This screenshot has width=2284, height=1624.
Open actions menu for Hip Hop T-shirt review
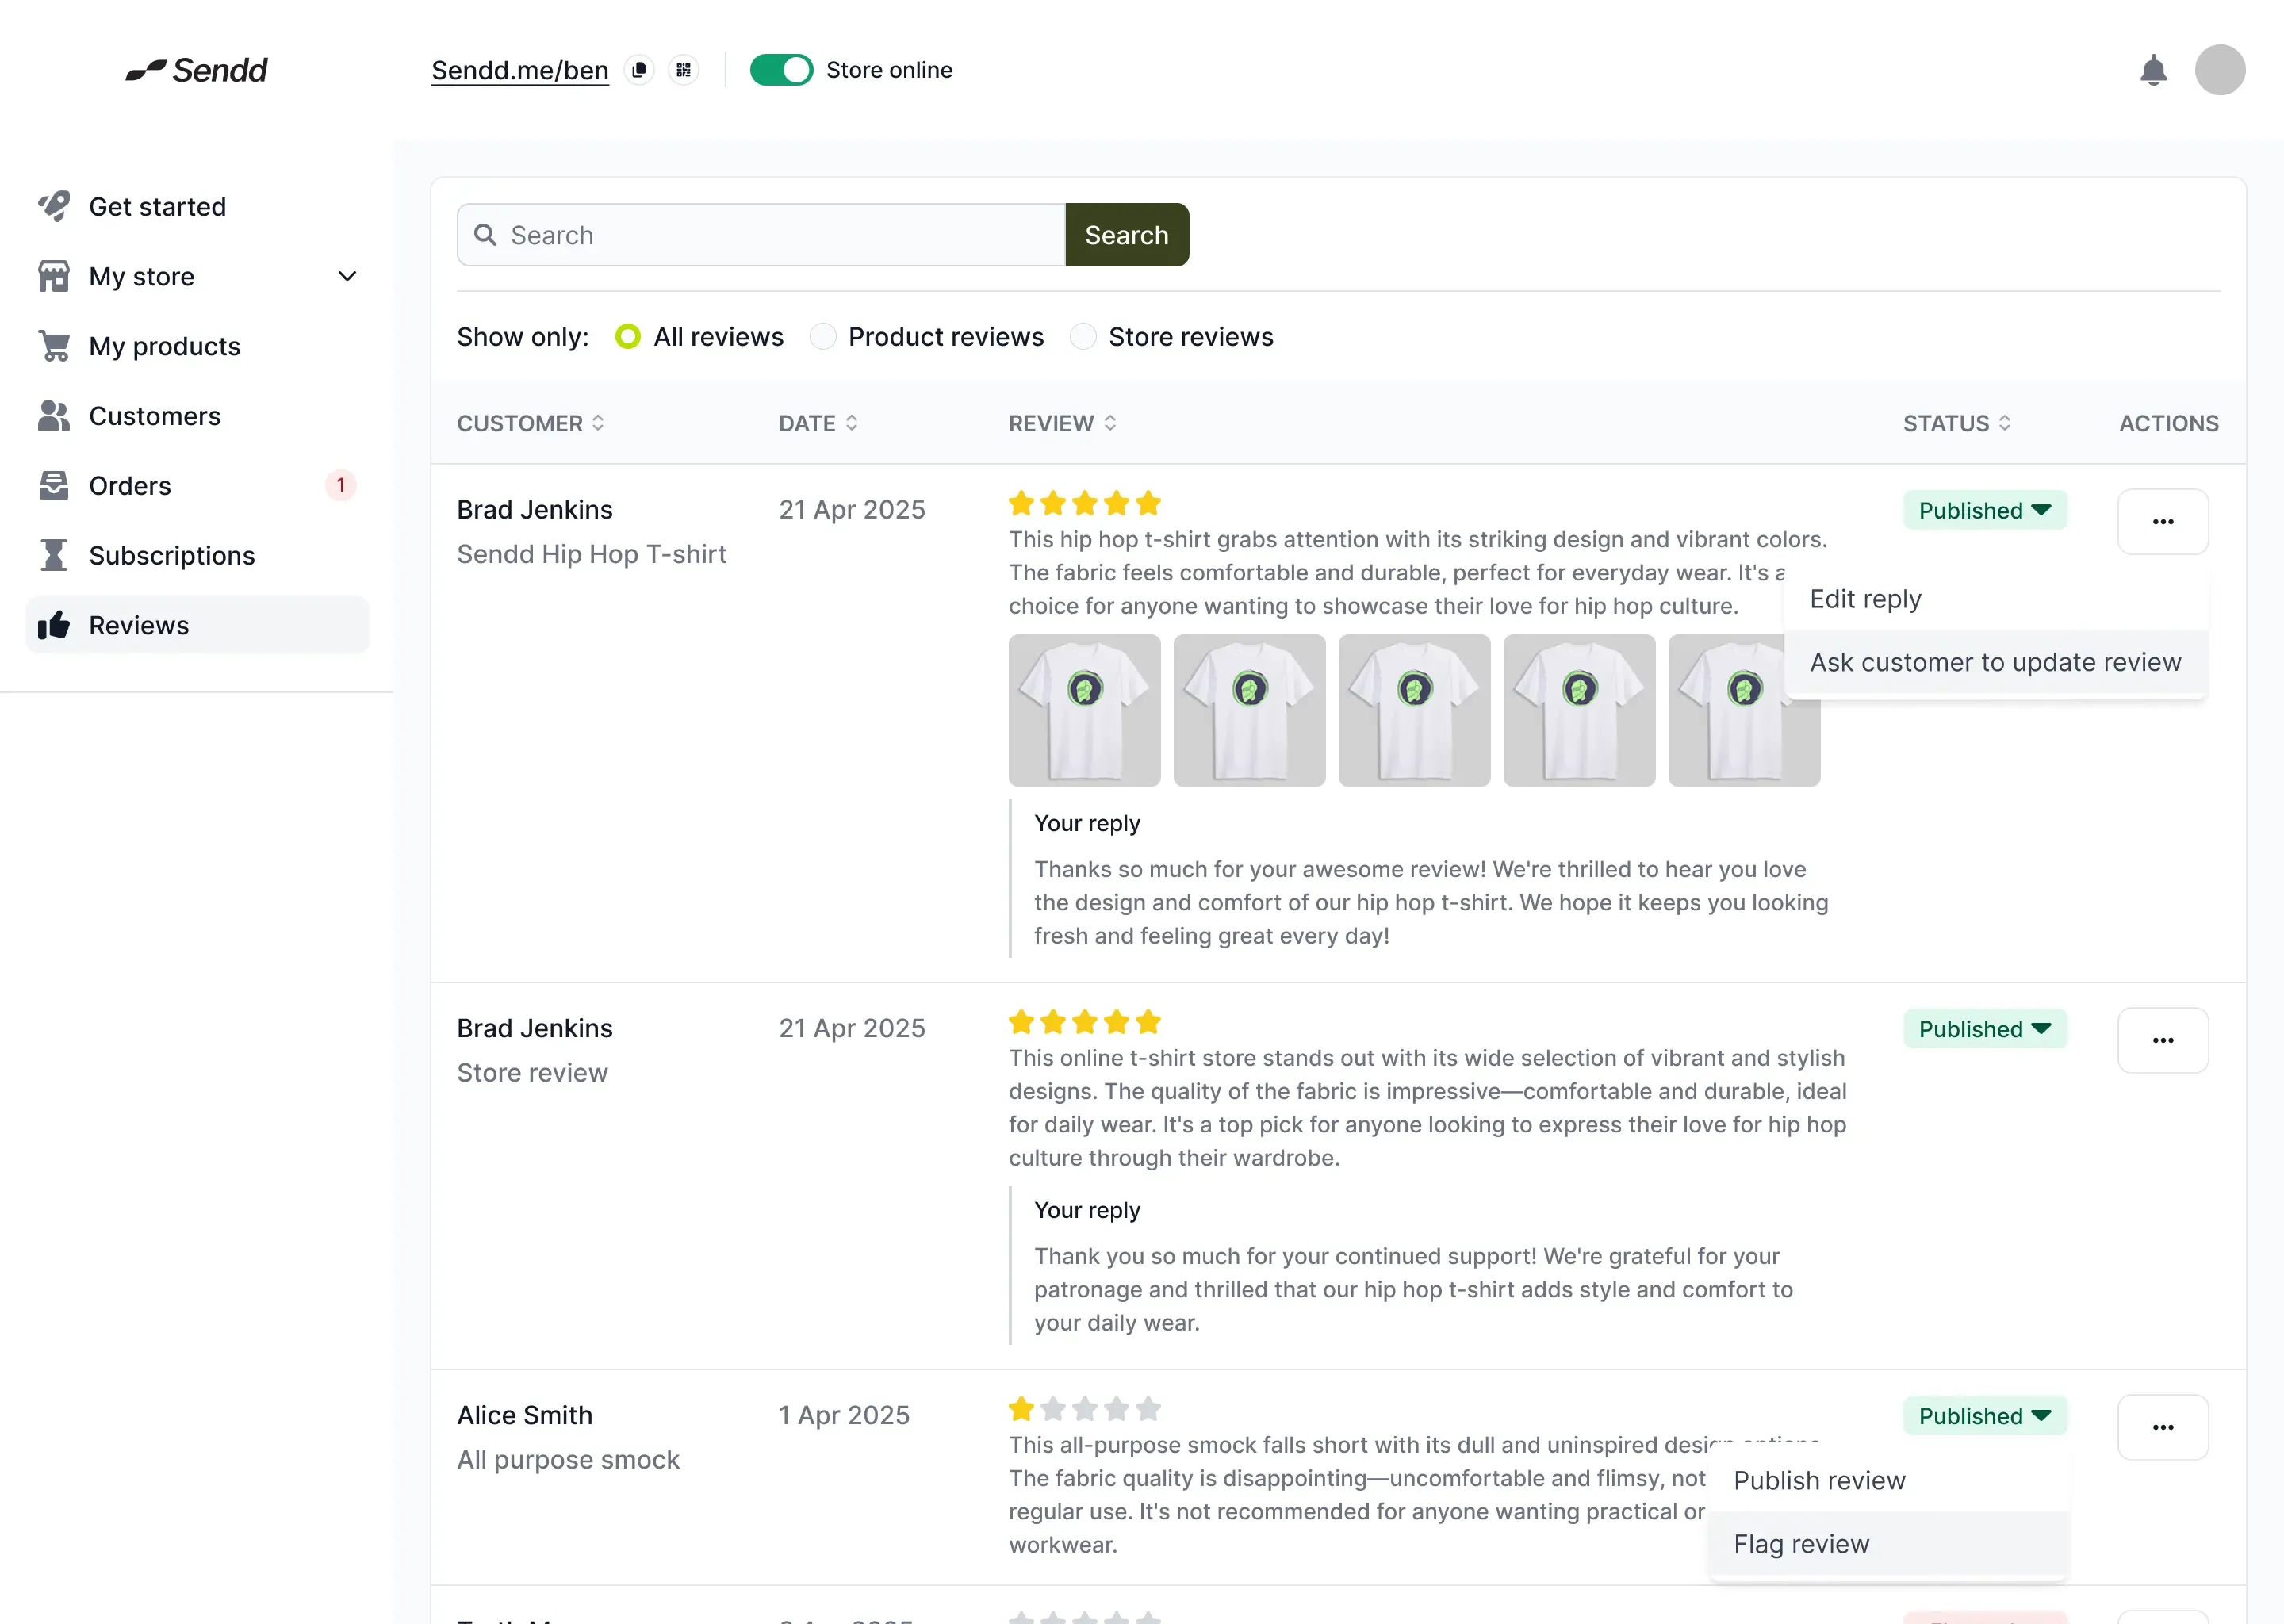click(x=2162, y=521)
